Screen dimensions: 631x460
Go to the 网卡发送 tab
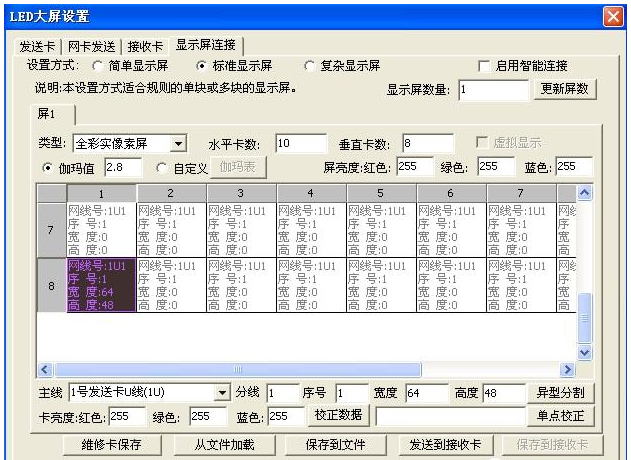pyautogui.click(x=92, y=46)
